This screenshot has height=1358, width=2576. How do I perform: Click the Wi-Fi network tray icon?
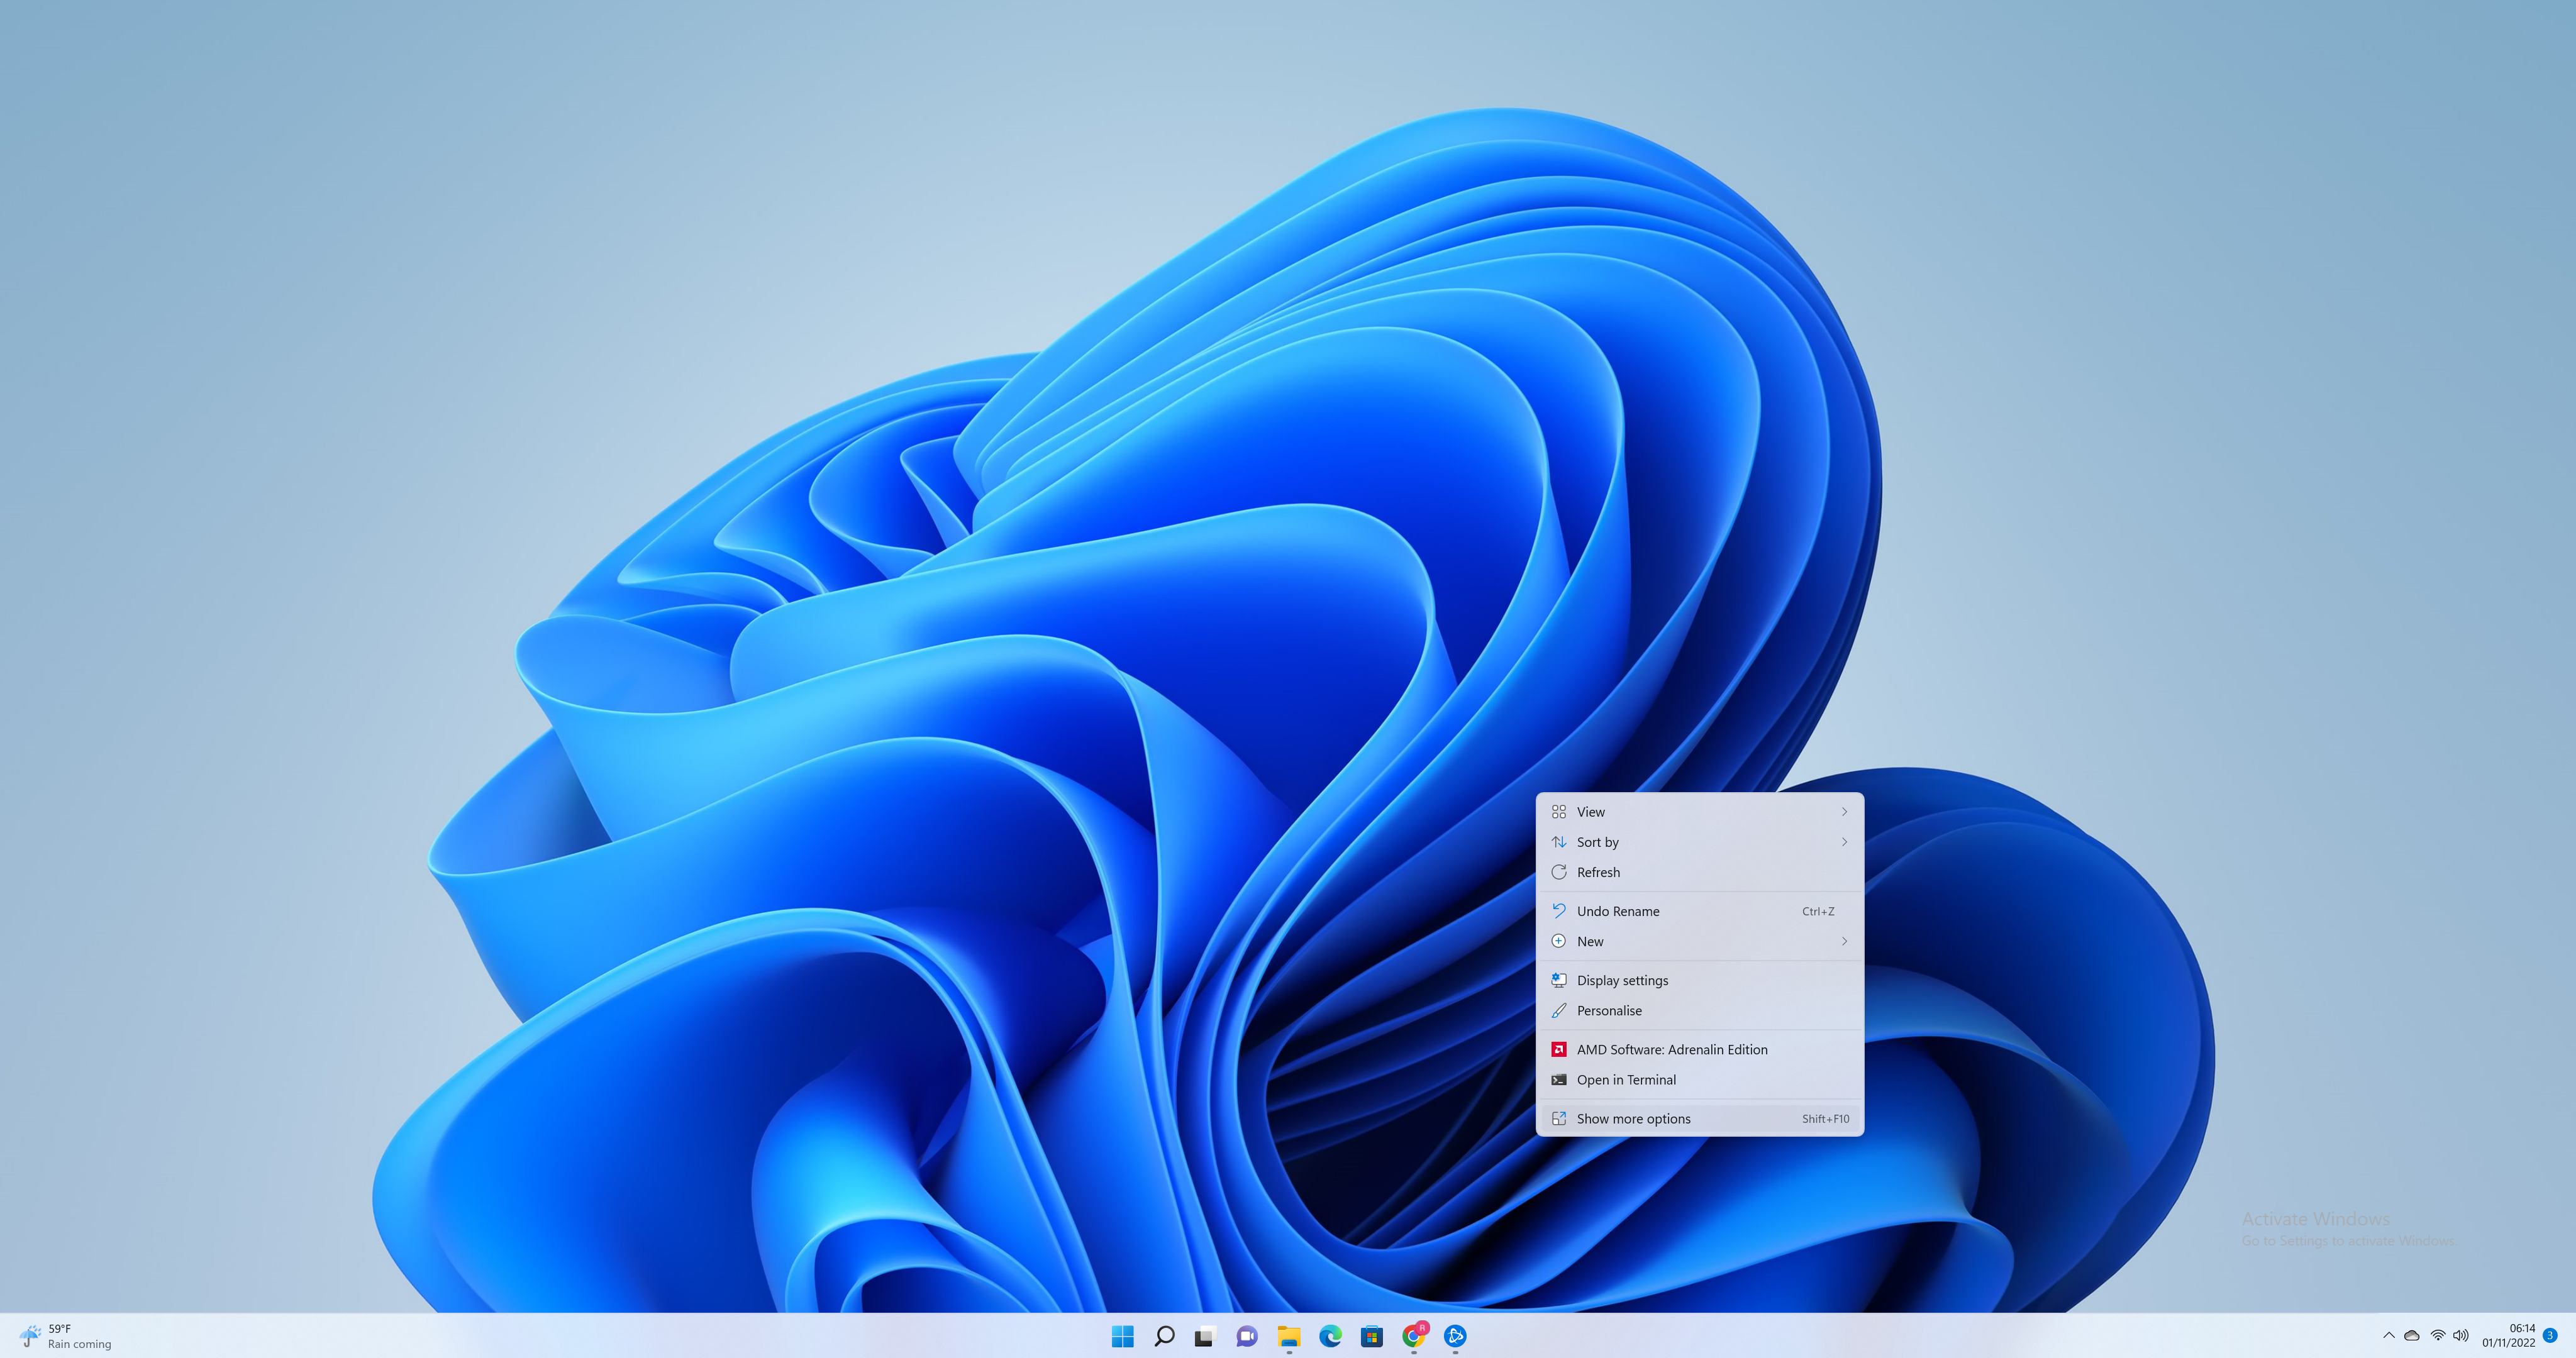tap(2438, 1336)
